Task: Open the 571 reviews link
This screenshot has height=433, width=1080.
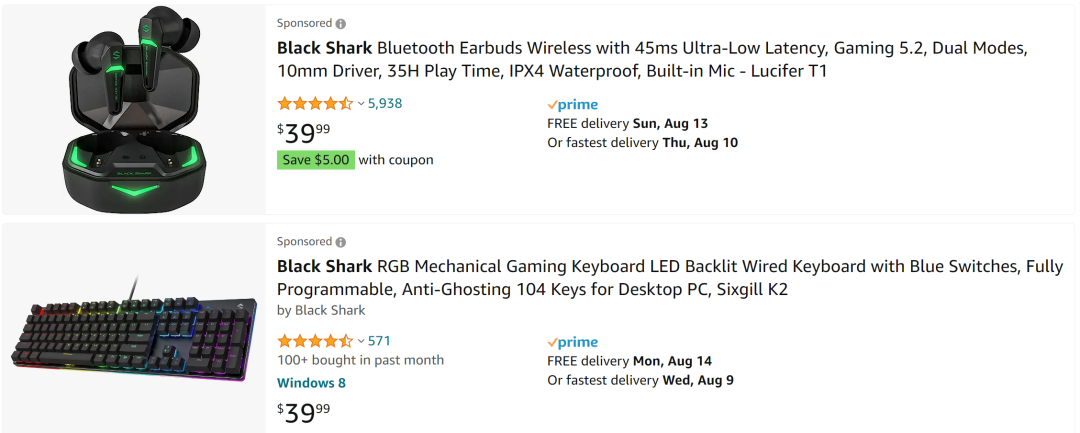Action: click(379, 341)
